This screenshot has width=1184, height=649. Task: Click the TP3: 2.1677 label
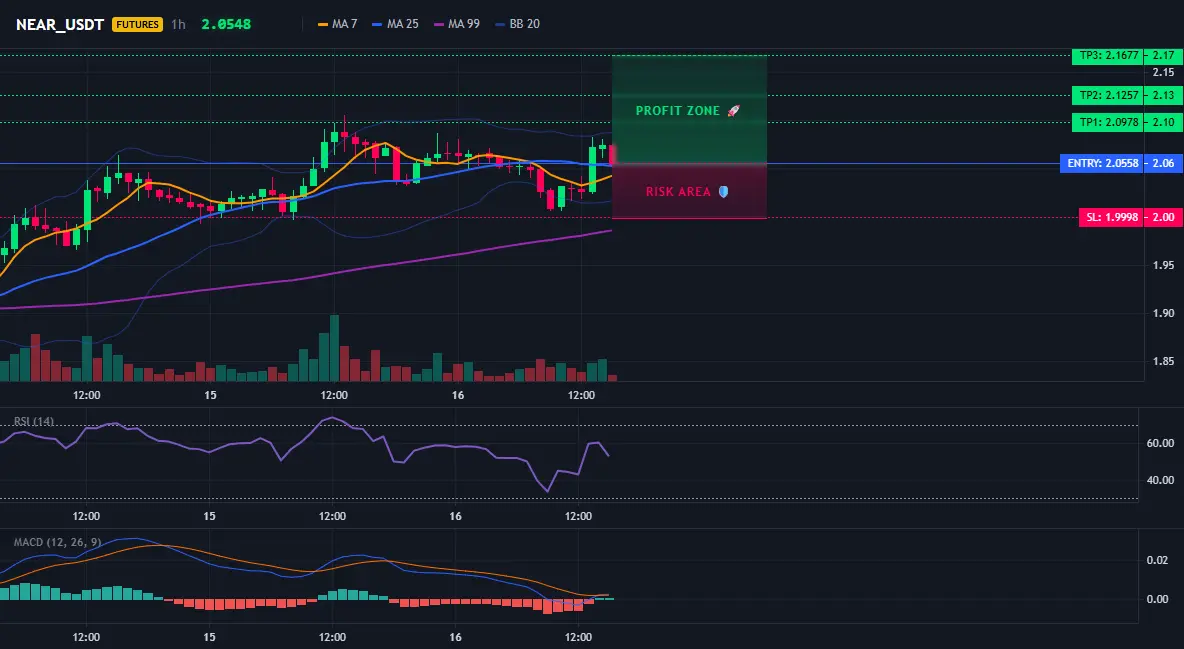(x=1108, y=55)
